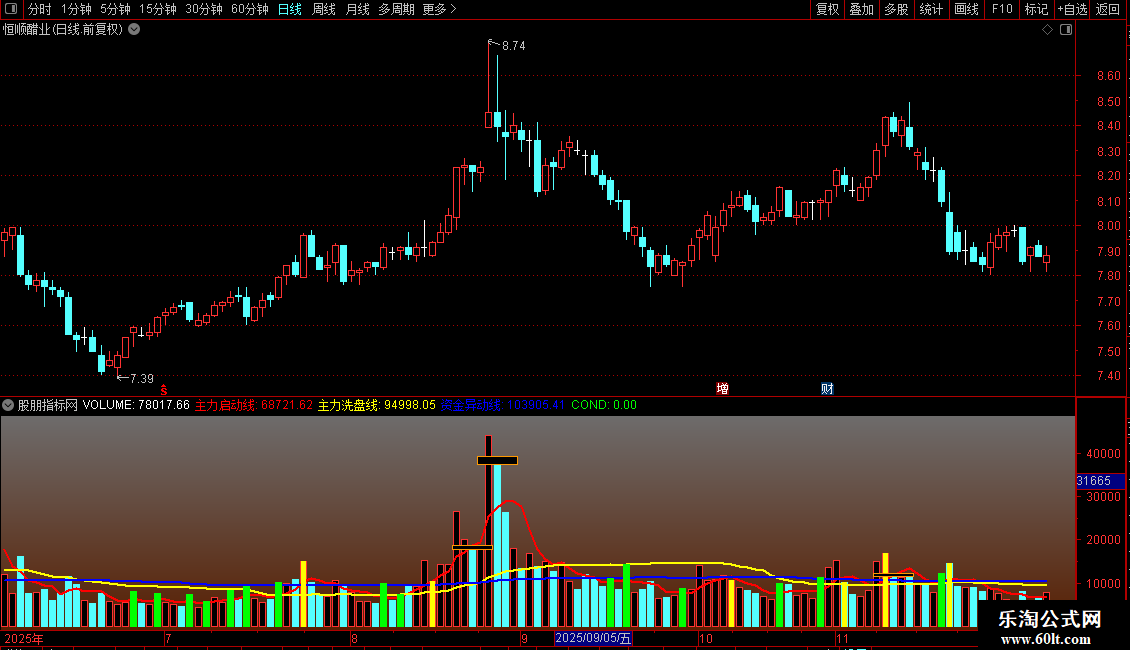Click the COND: 0.00 readout
Image resolution: width=1130 pixels, height=650 pixels.
604,405
